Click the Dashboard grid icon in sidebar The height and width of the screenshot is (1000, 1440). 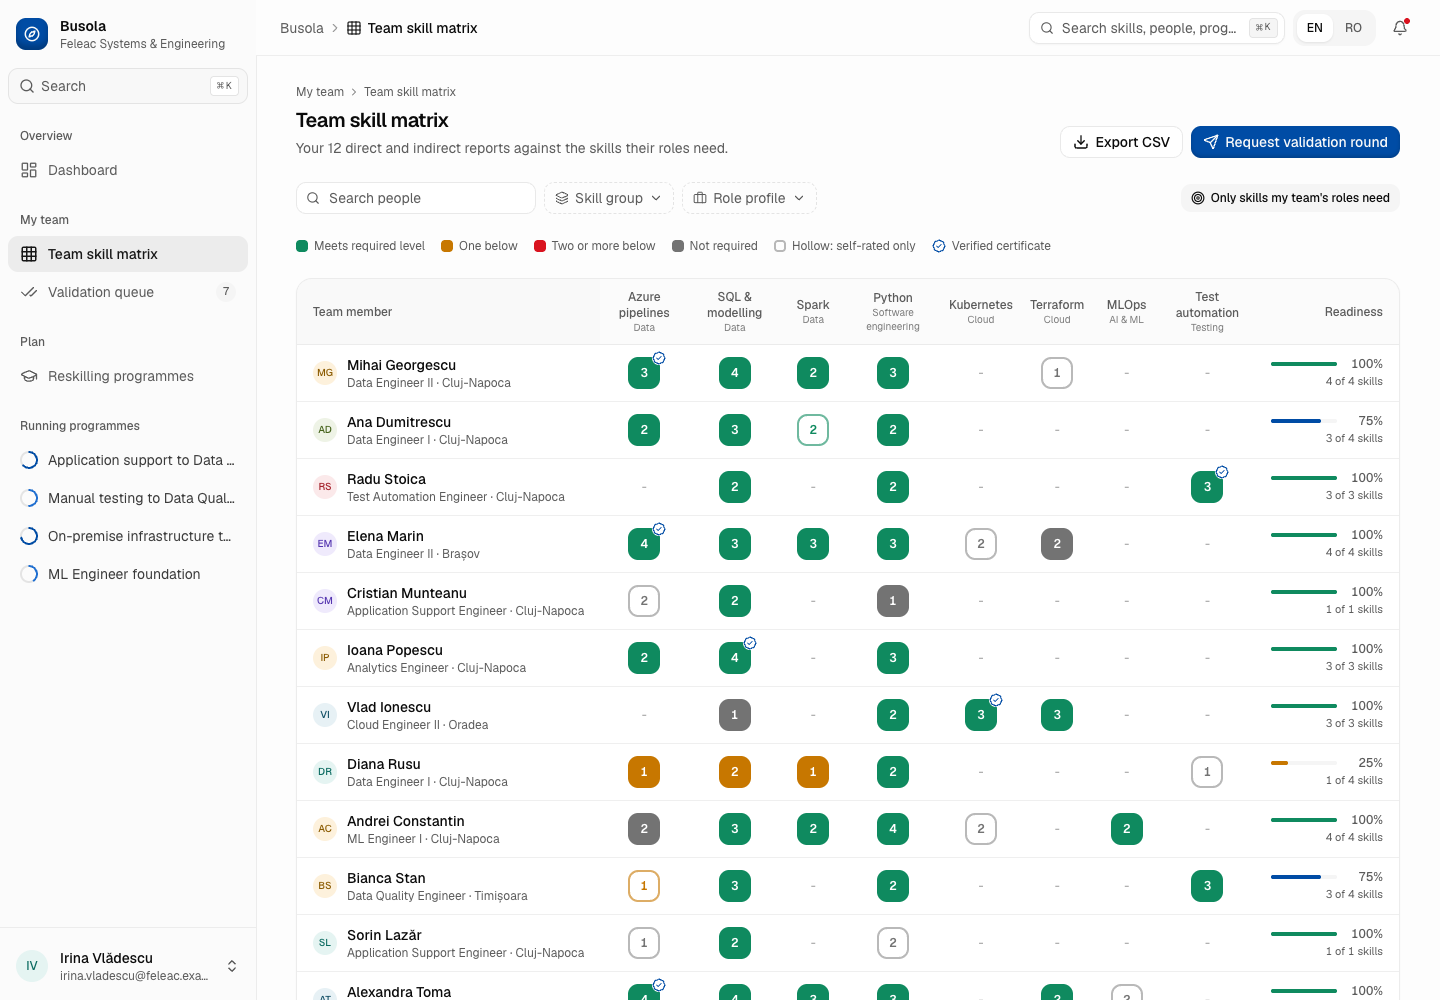pyautogui.click(x=29, y=170)
